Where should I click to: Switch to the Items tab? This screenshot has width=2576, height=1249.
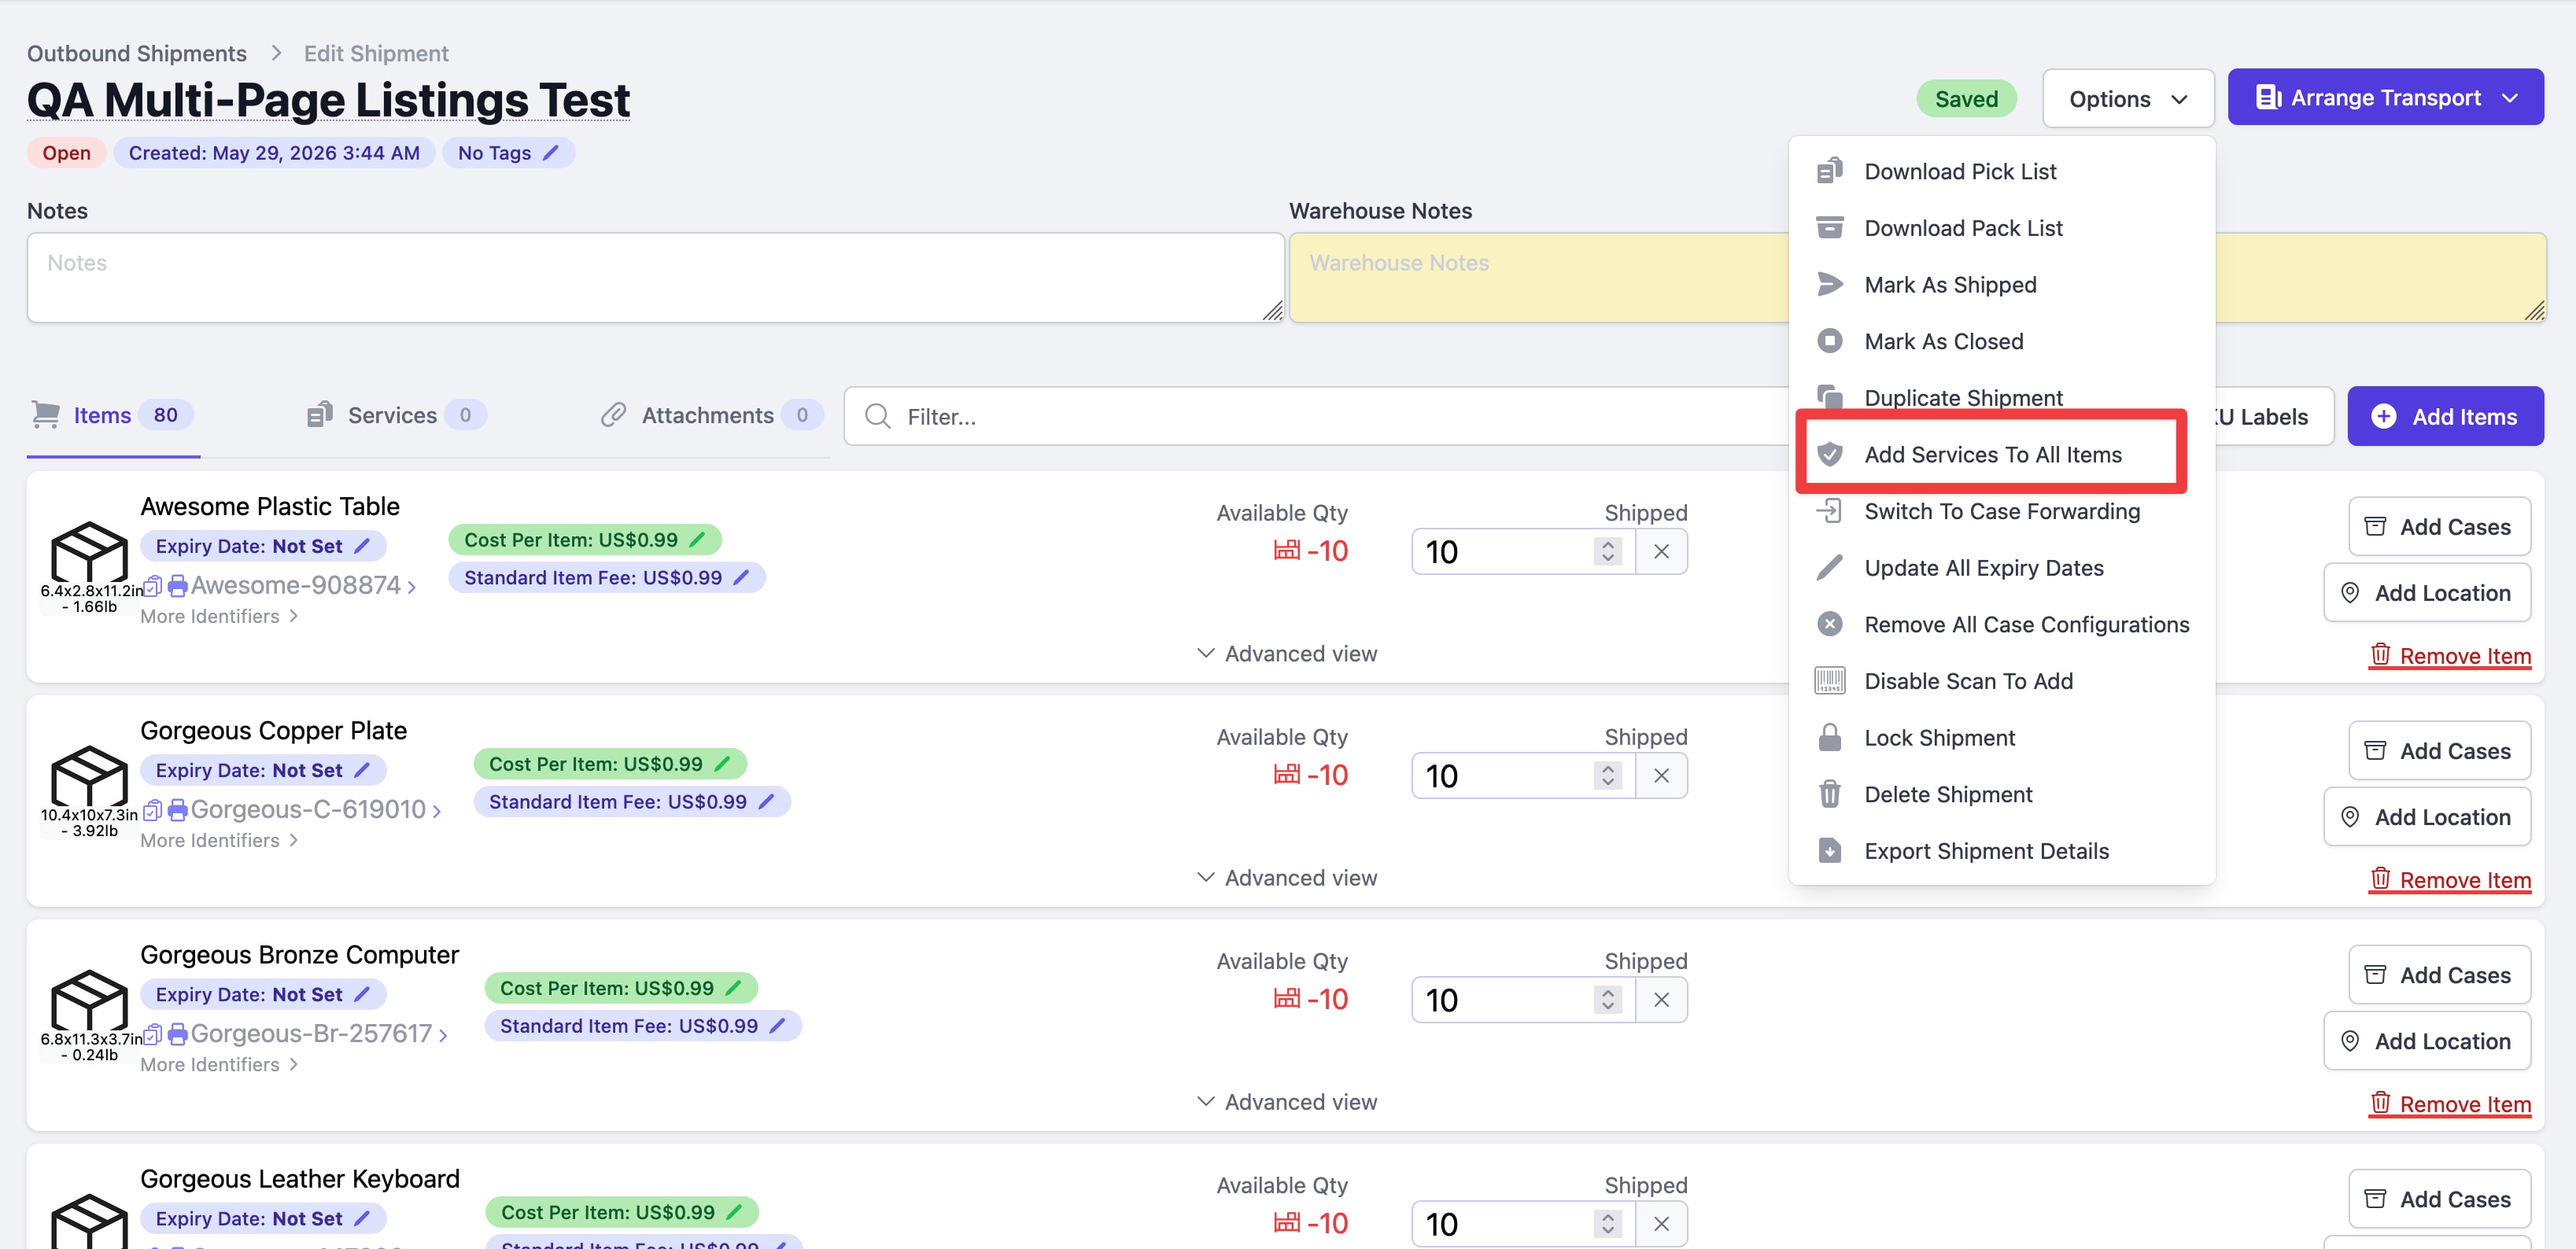(x=112, y=415)
